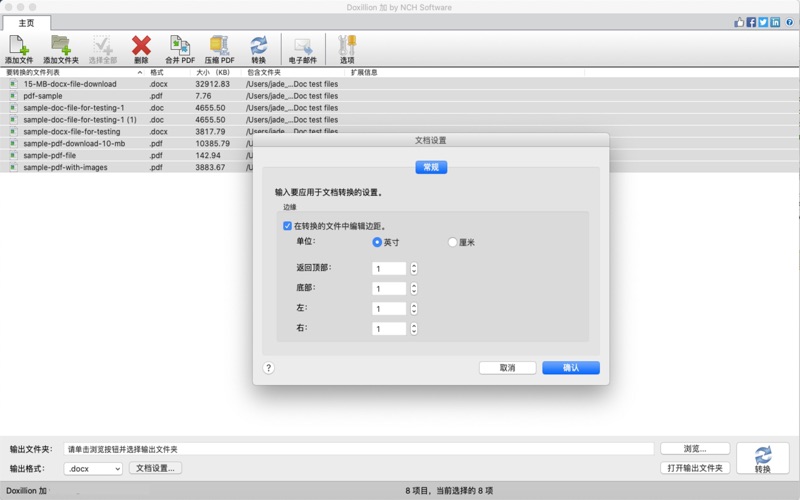Screen dimensions: 800x500
Task: Click the 左 margin input field
Action: pos(389,308)
